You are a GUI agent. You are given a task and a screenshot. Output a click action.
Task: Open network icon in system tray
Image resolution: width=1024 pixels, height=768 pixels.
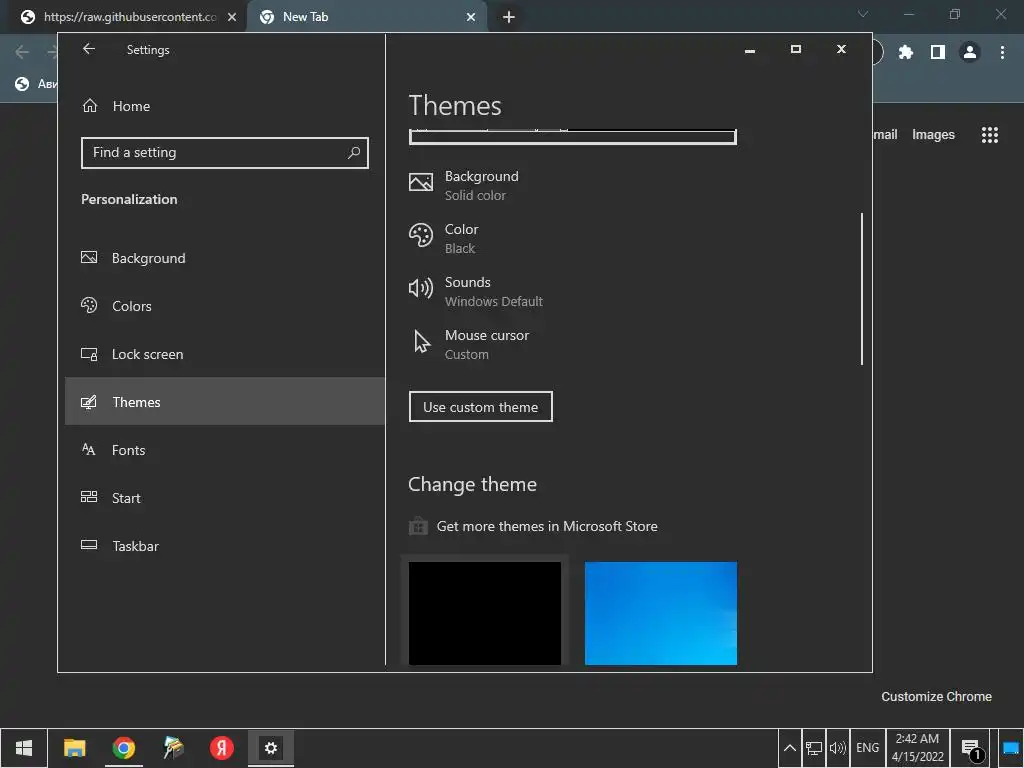(x=814, y=748)
